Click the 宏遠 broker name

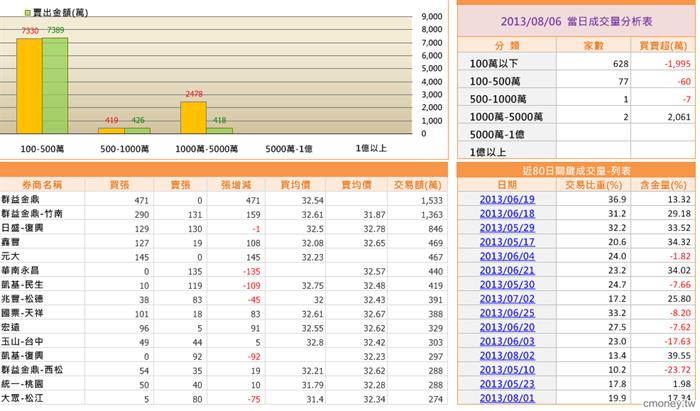point(10,327)
